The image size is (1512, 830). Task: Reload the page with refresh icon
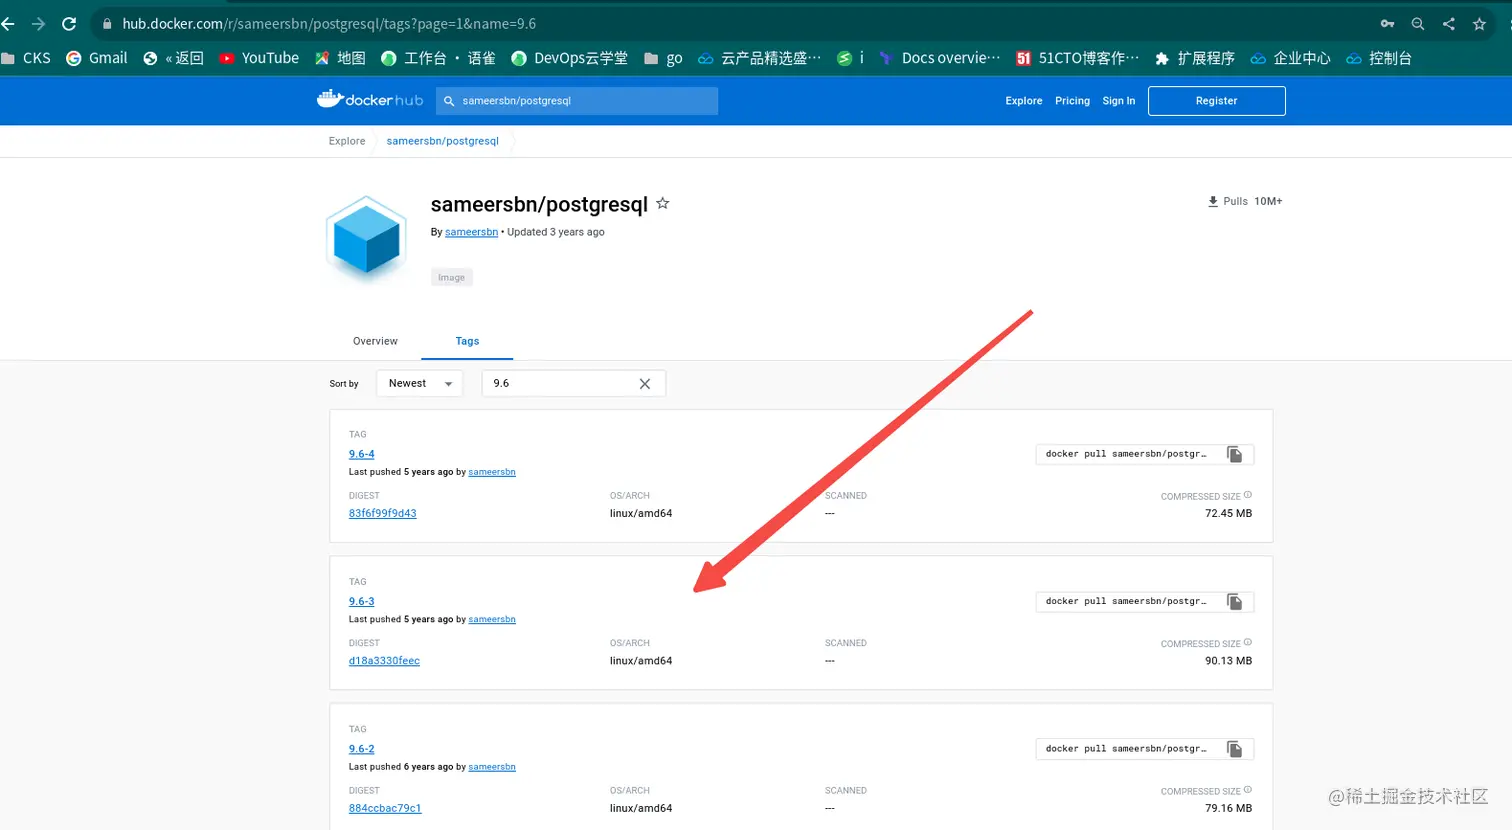point(69,24)
